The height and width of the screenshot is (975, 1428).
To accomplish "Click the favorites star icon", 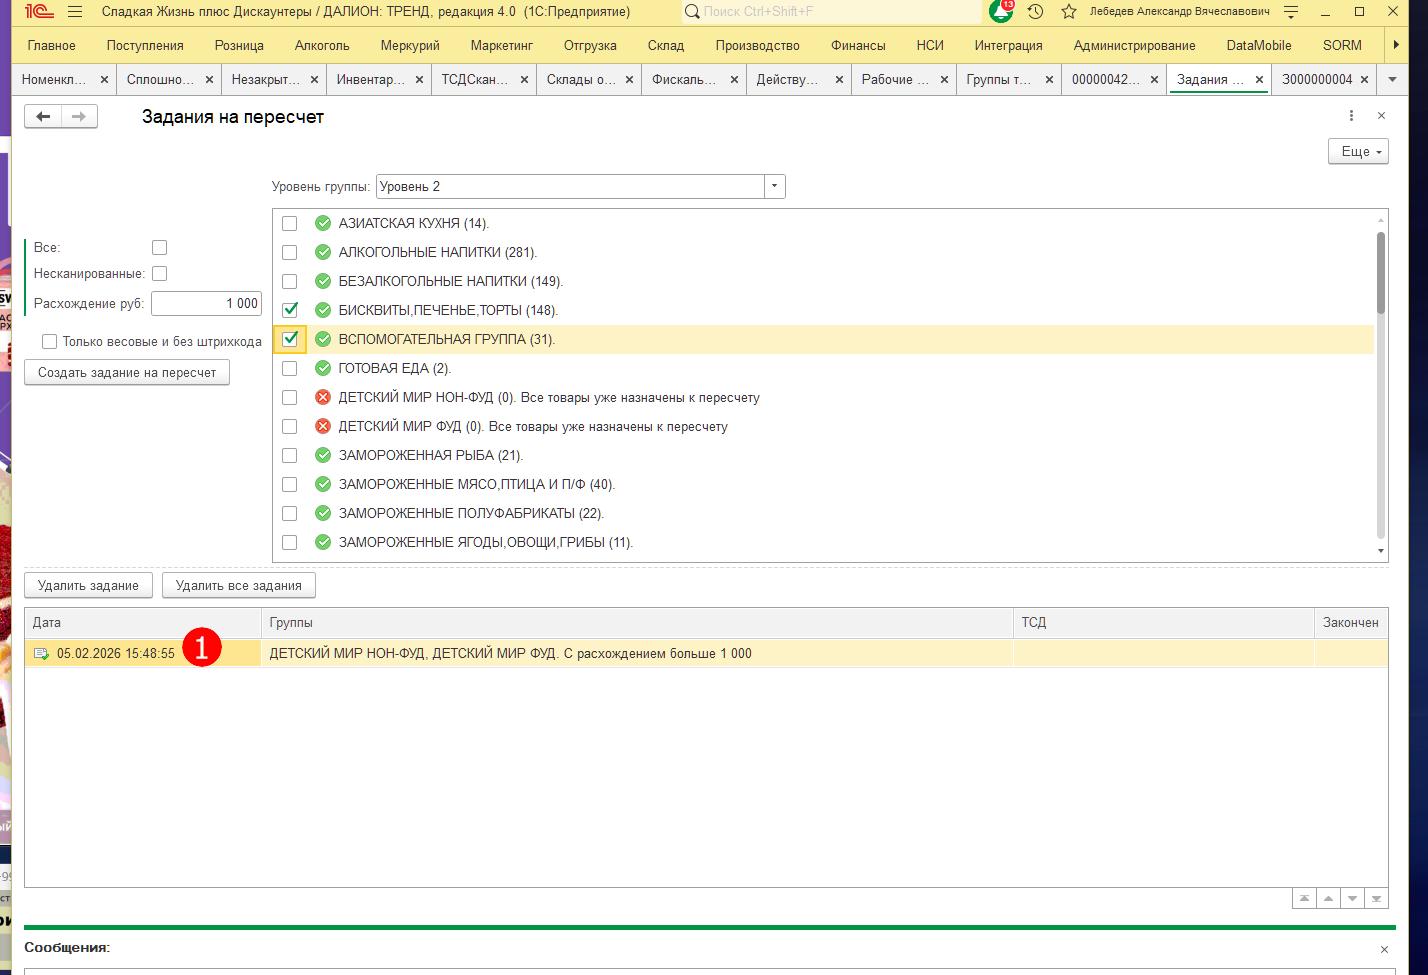I will pos(1069,12).
